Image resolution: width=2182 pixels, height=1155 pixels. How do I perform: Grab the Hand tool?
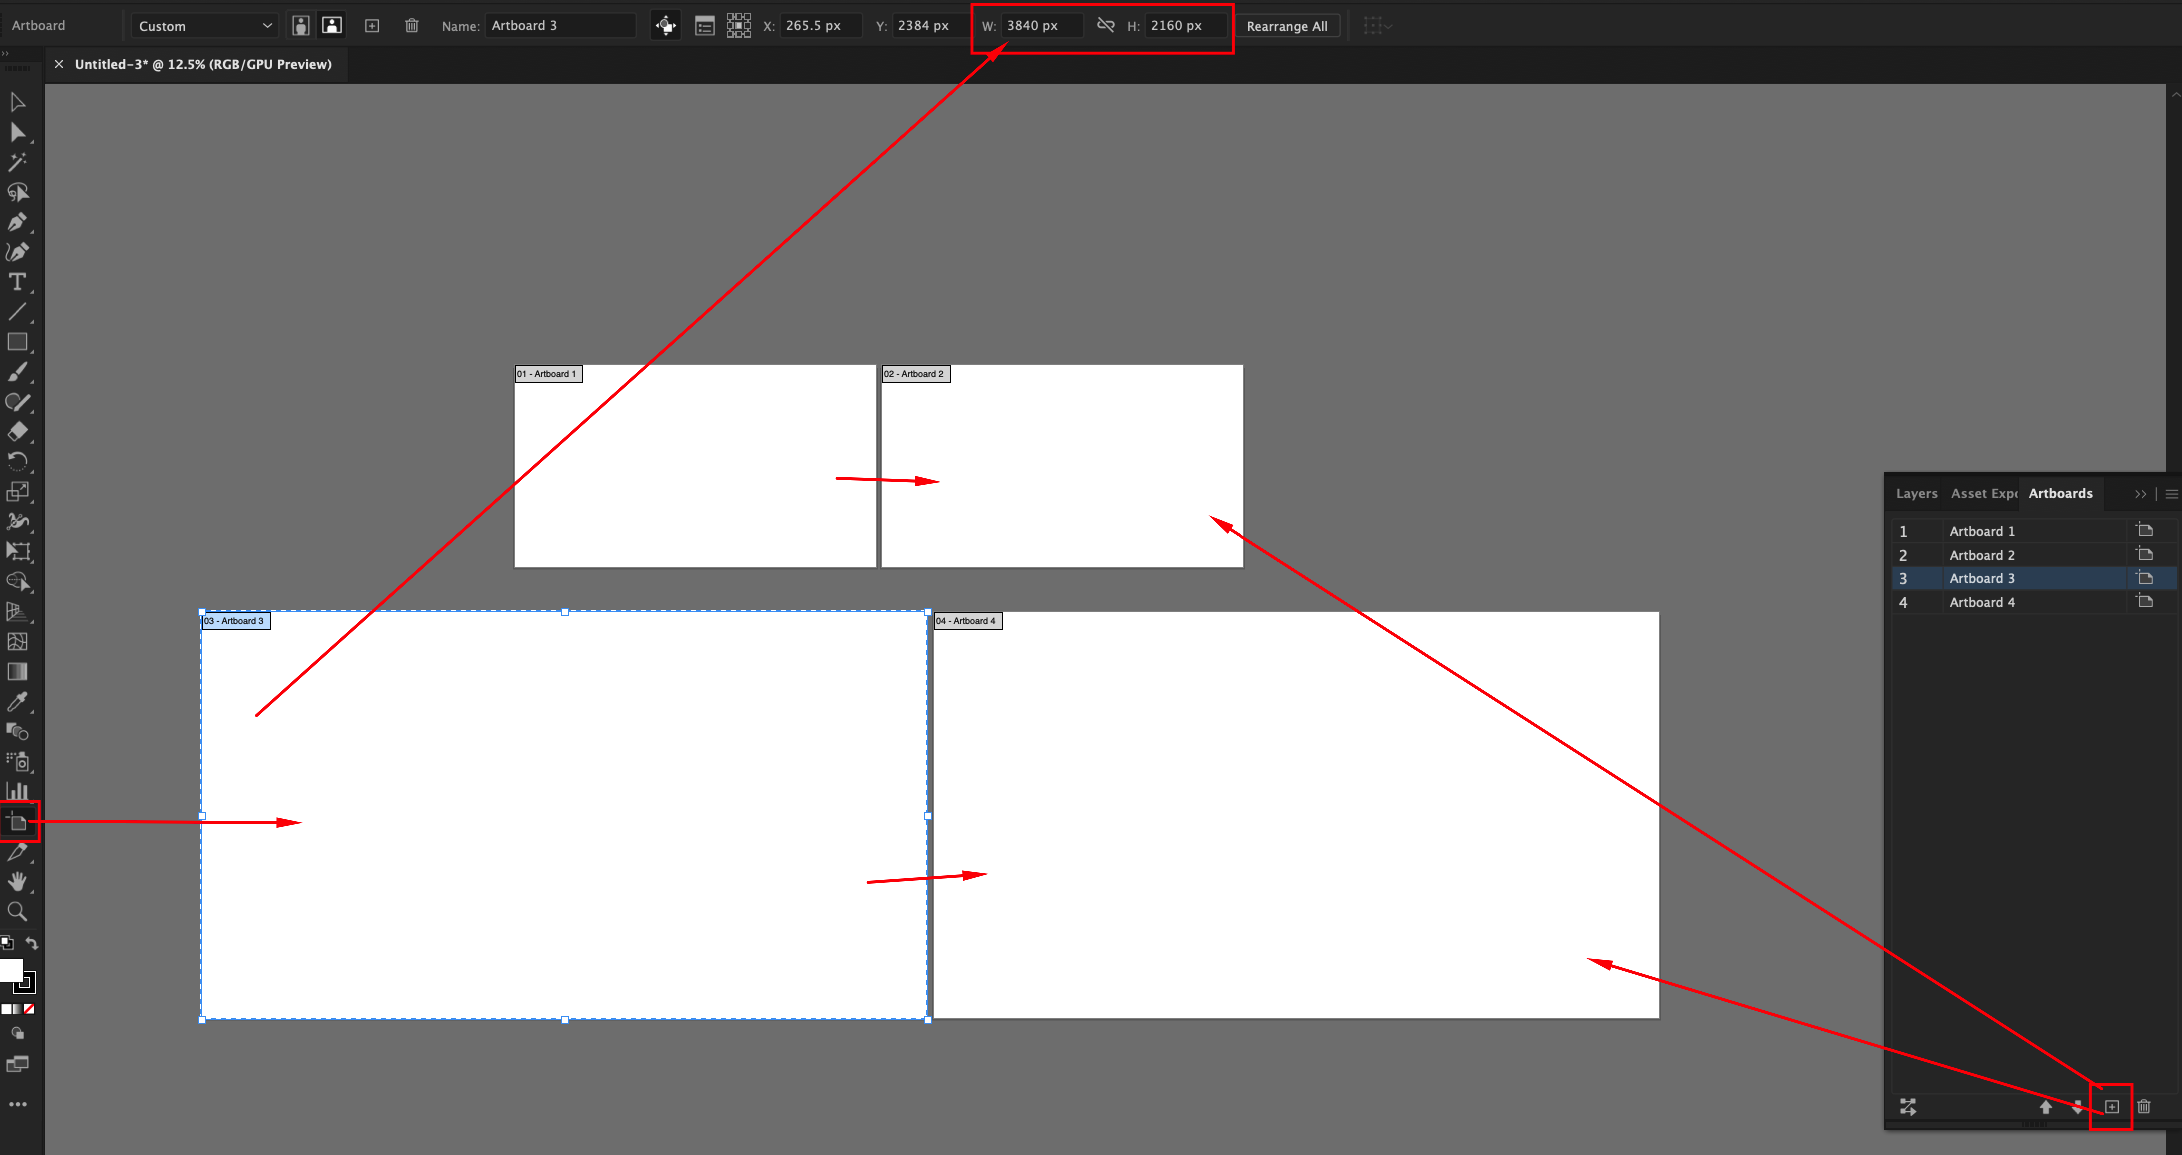tap(17, 881)
